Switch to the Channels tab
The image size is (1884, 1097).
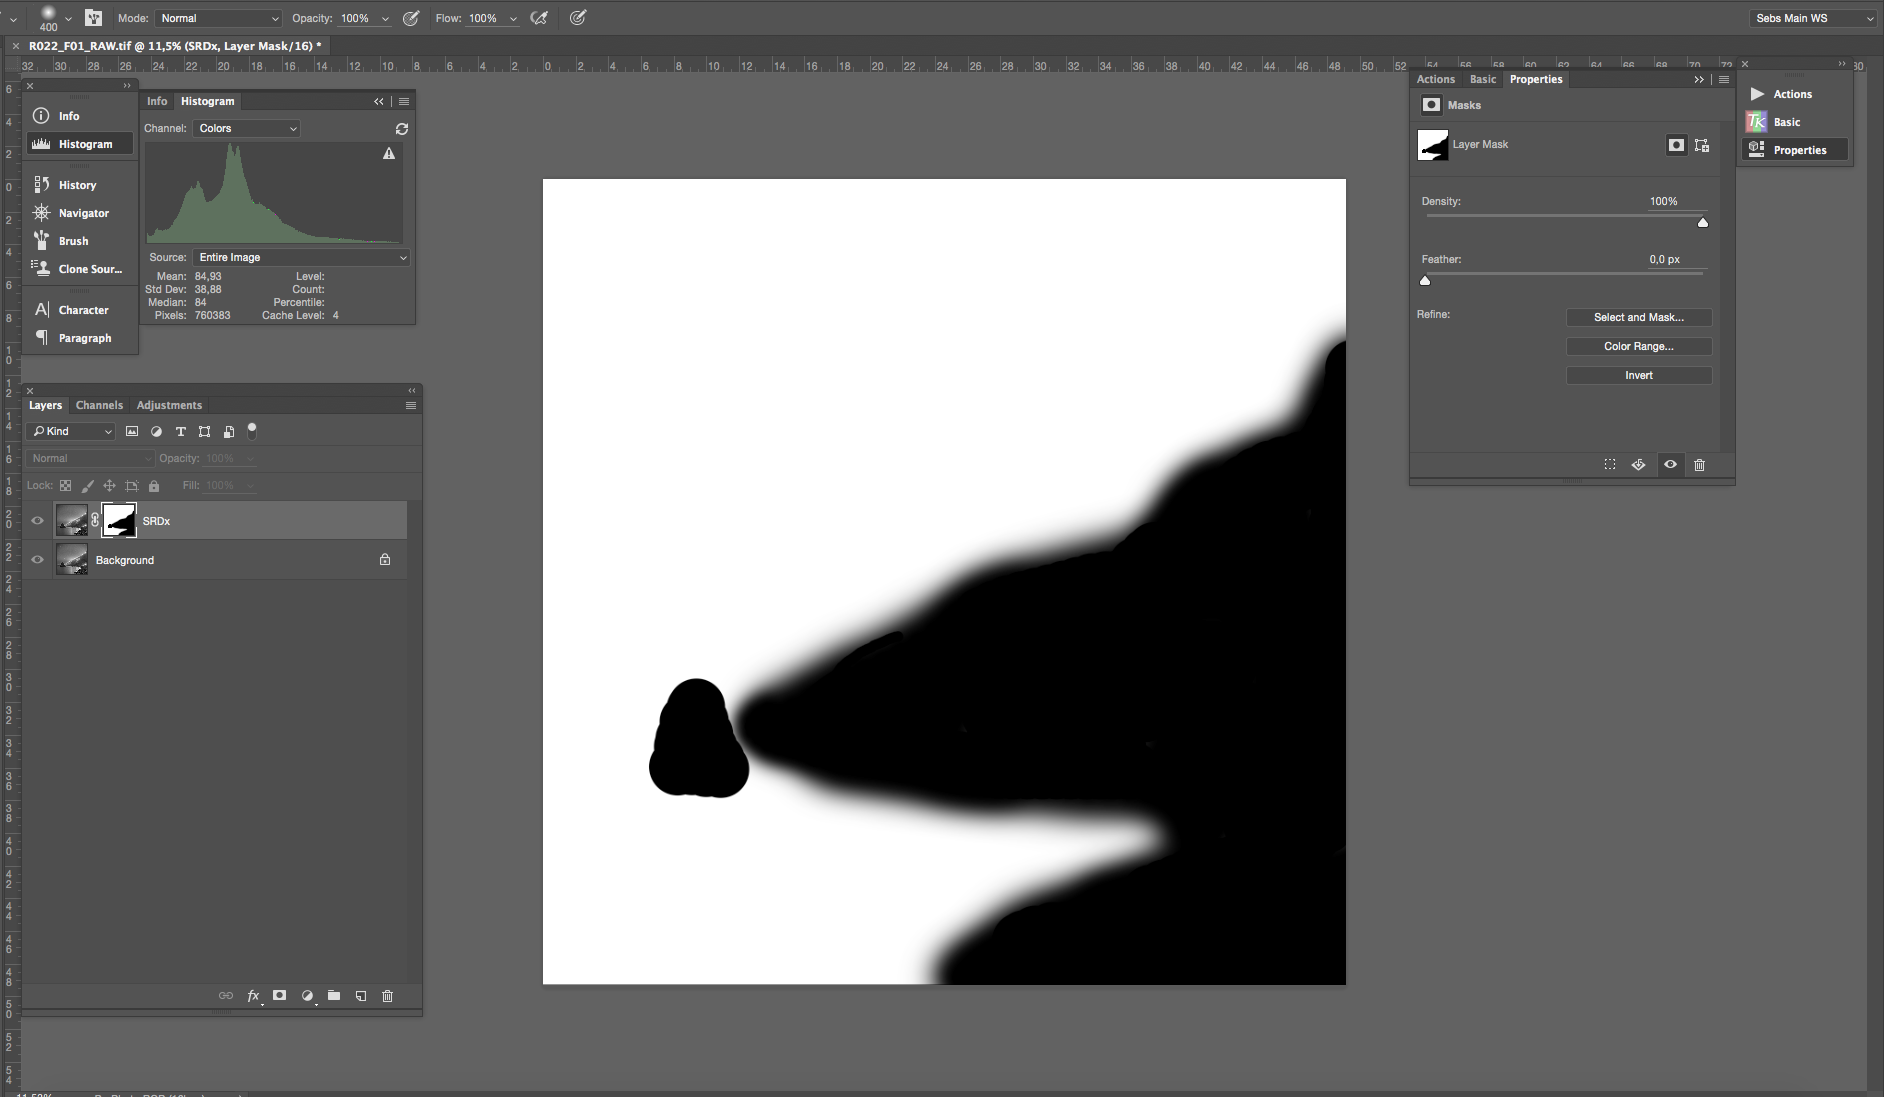(x=99, y=406)
